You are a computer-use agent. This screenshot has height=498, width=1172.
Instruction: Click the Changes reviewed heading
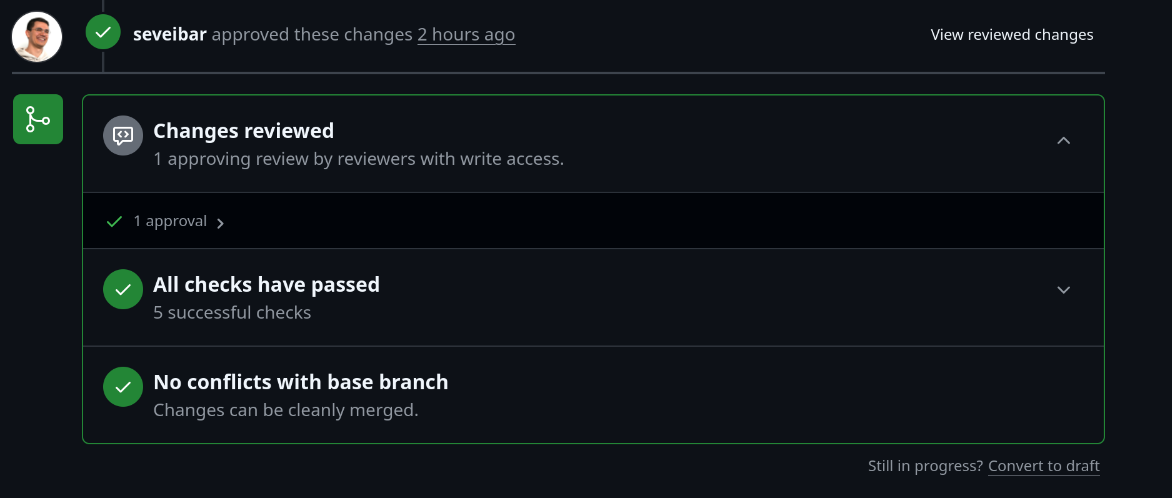(243, 131)
